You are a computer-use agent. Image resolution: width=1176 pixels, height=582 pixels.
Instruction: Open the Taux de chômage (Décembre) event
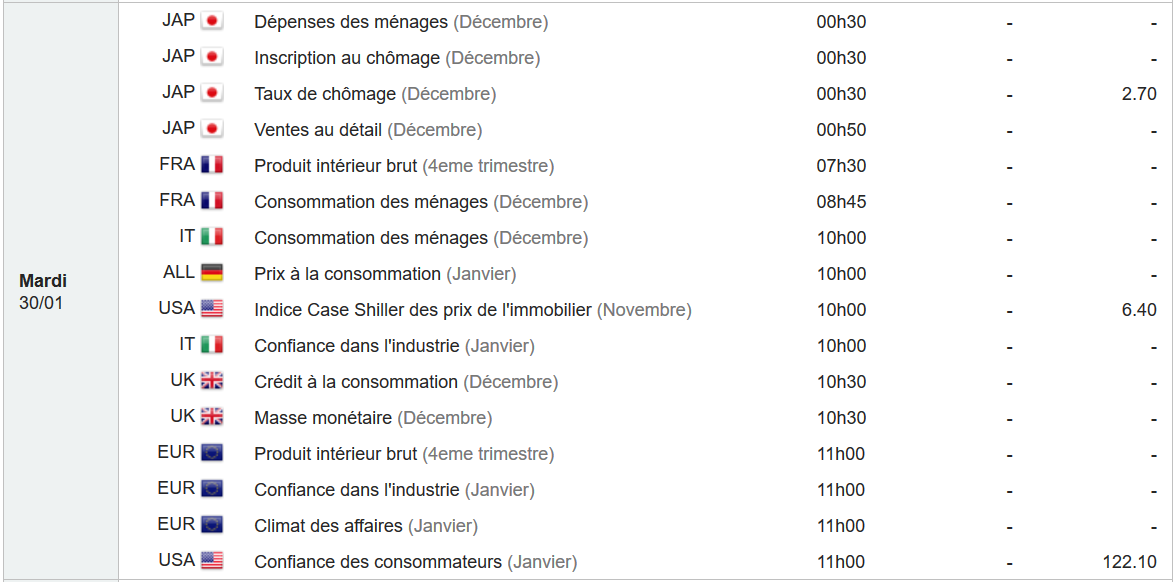coord(375,94)
